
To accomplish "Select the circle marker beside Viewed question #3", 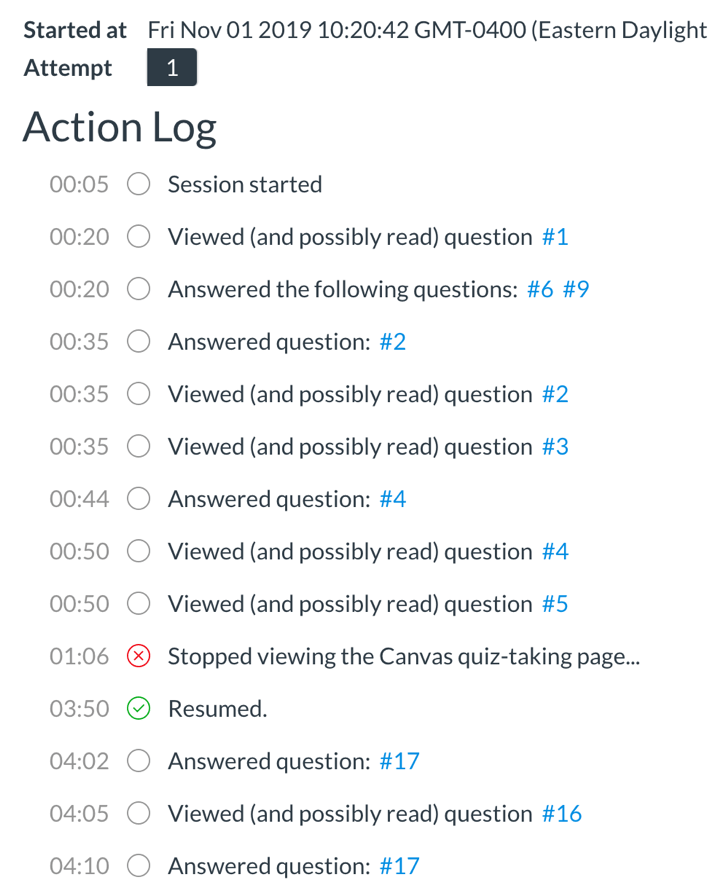I will click(138, 446).
